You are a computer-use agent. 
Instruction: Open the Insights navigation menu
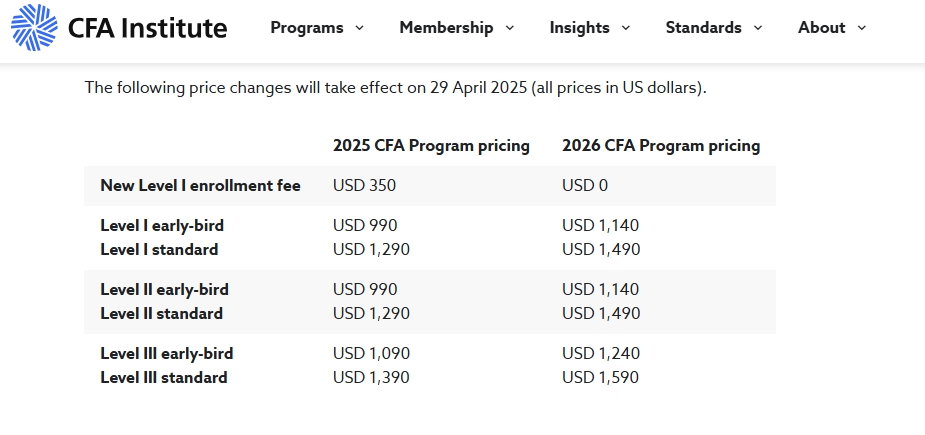coord(579,28)
